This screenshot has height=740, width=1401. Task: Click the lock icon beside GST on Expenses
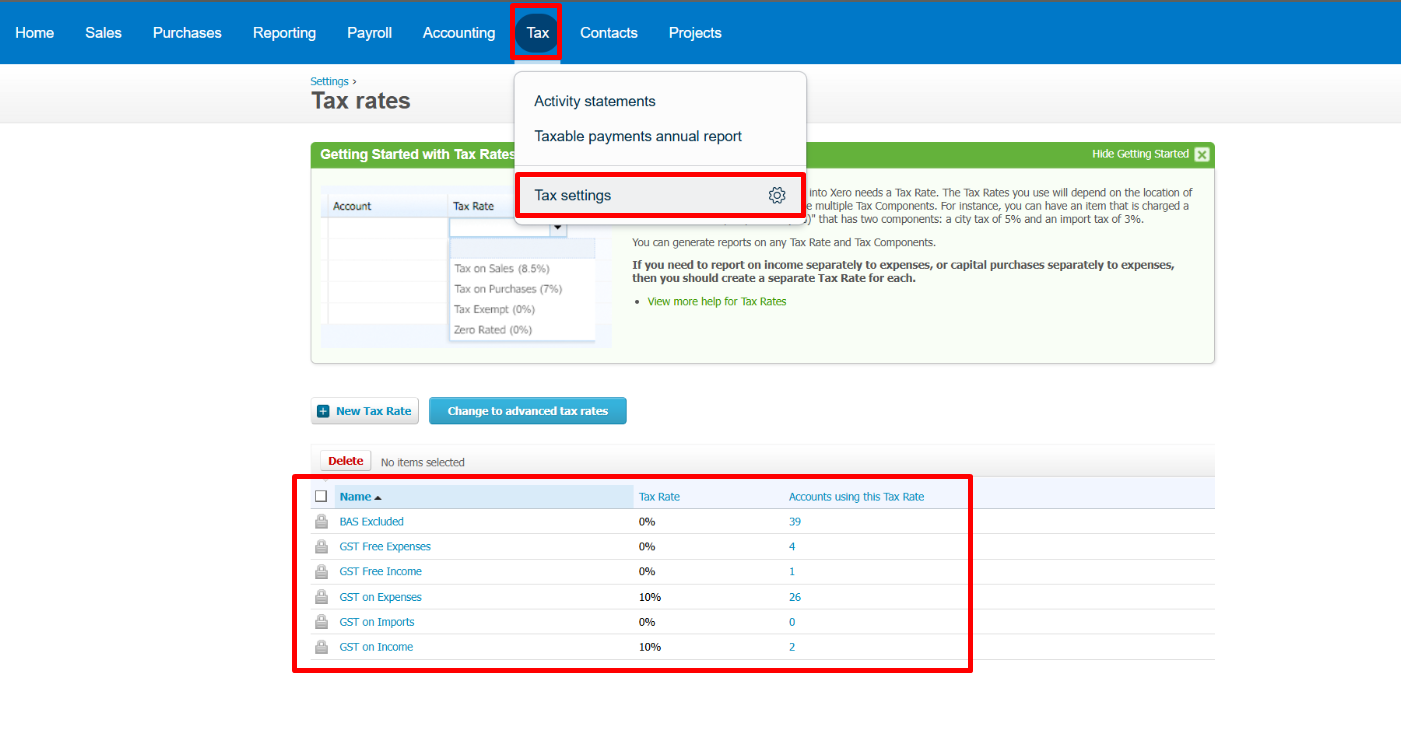click(321, 597)
